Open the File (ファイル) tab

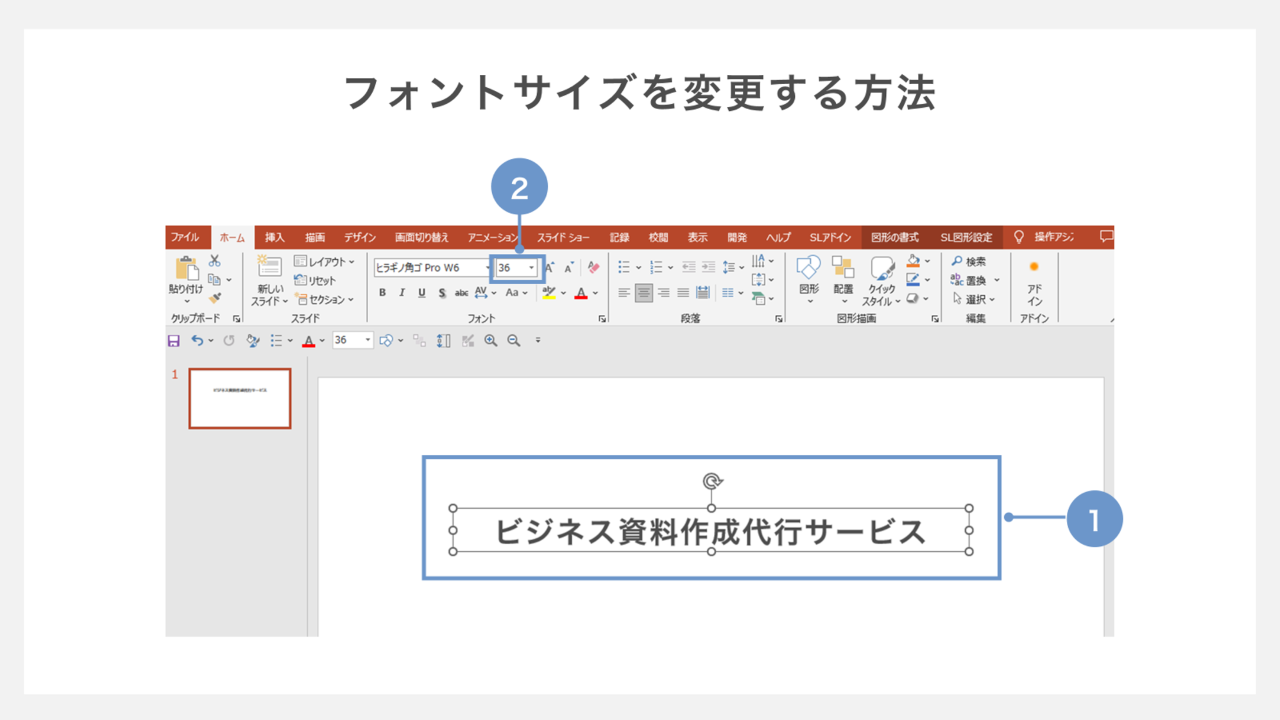tap(184, 237)
